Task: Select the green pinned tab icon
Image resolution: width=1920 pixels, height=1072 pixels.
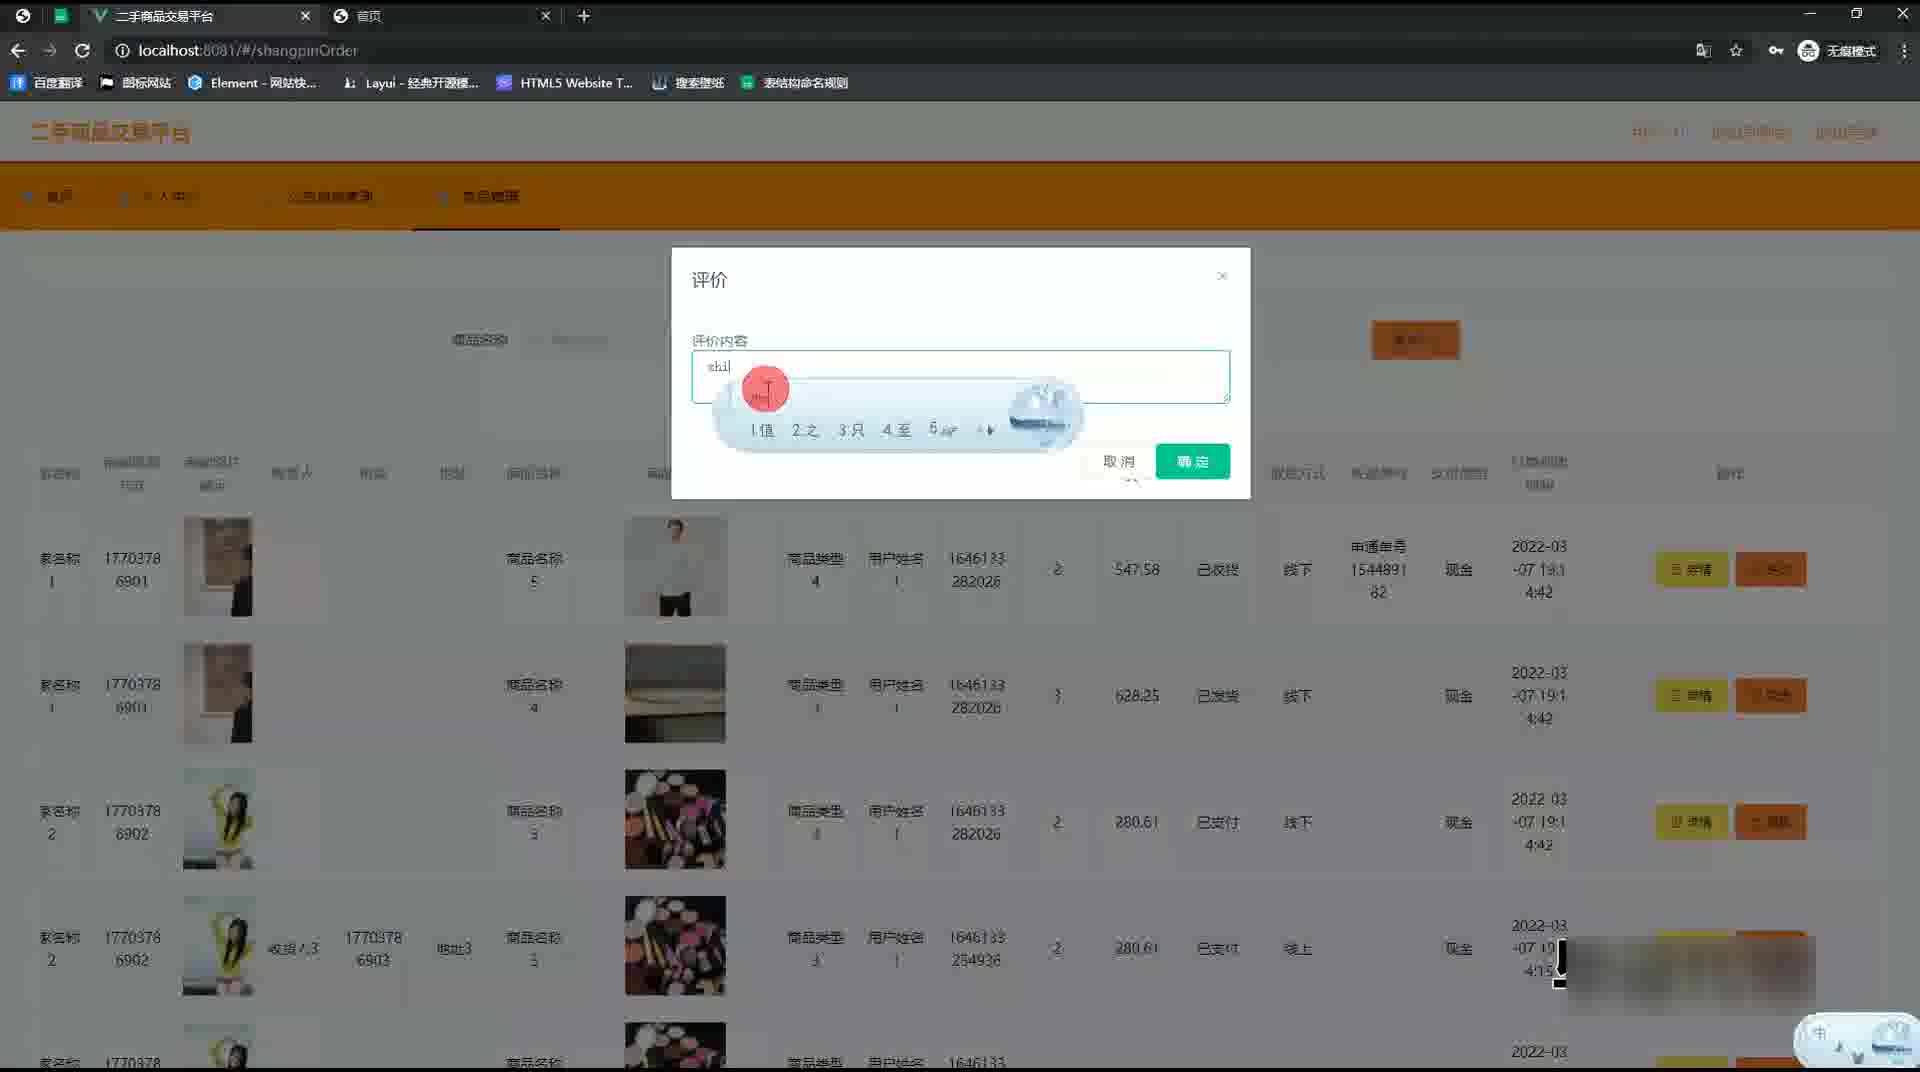Action: point(60,16)
